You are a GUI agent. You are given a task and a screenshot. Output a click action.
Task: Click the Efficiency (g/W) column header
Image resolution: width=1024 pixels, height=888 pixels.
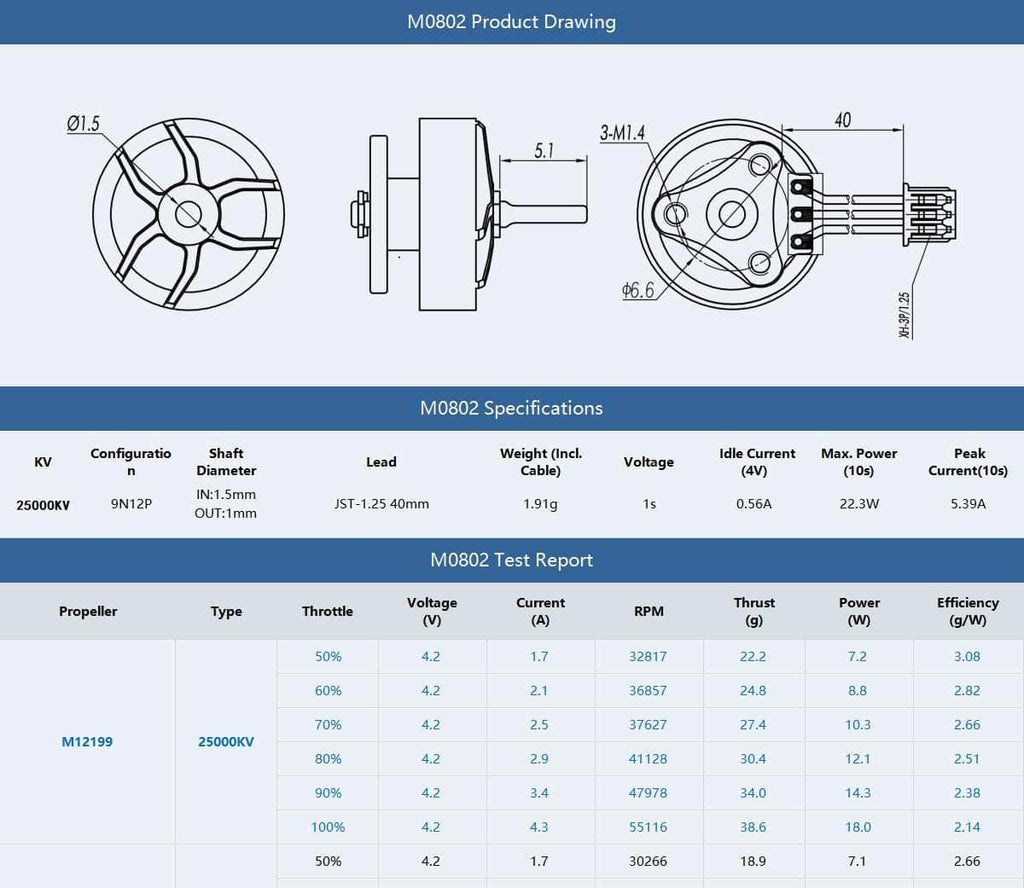[x=967, y=611]
